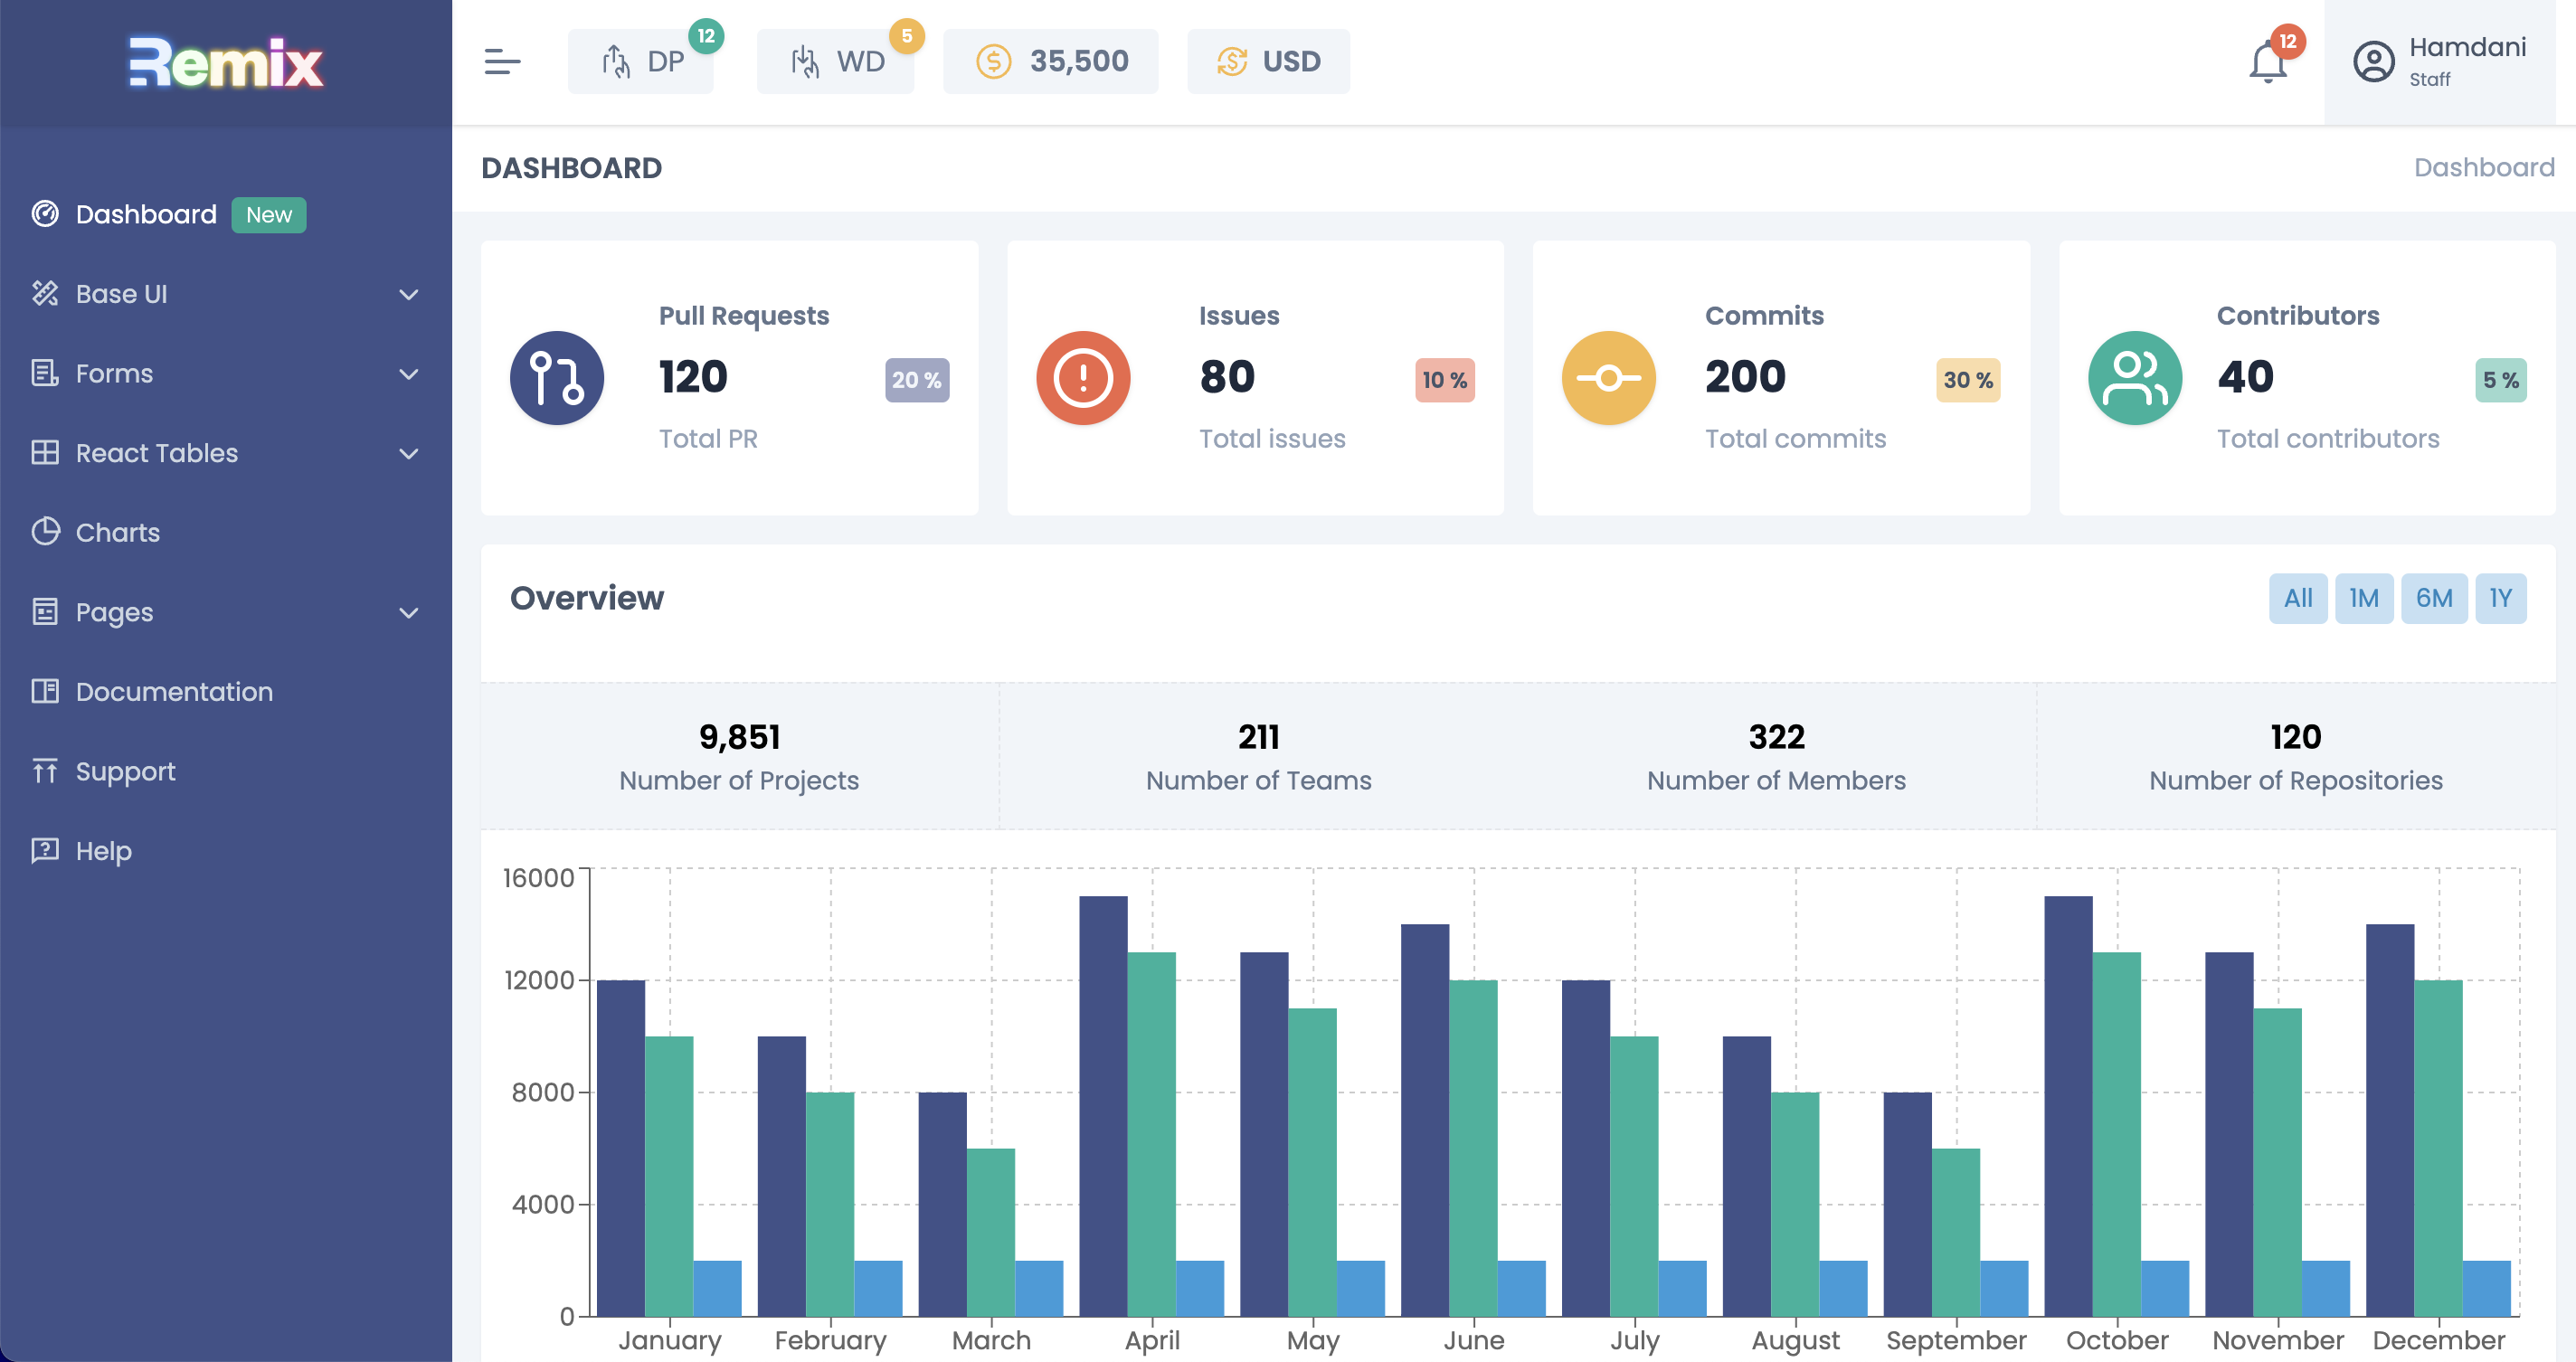The image size is (2576, 1362).
Task: Open the Support menu item
Action: click(x=226, y=771)
